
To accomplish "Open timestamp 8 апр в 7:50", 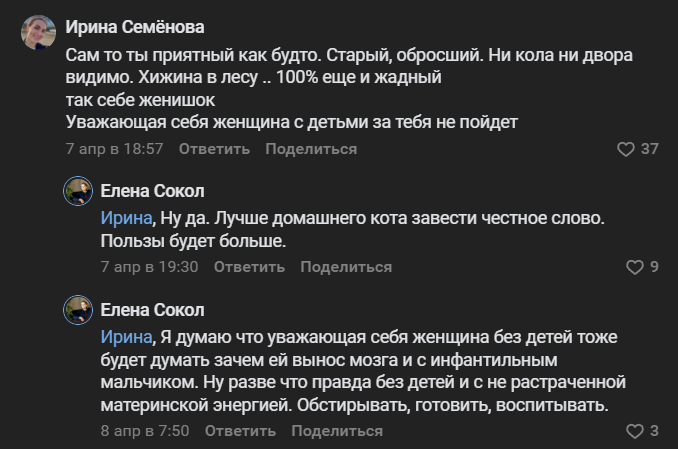I will (x=145, y=431).
